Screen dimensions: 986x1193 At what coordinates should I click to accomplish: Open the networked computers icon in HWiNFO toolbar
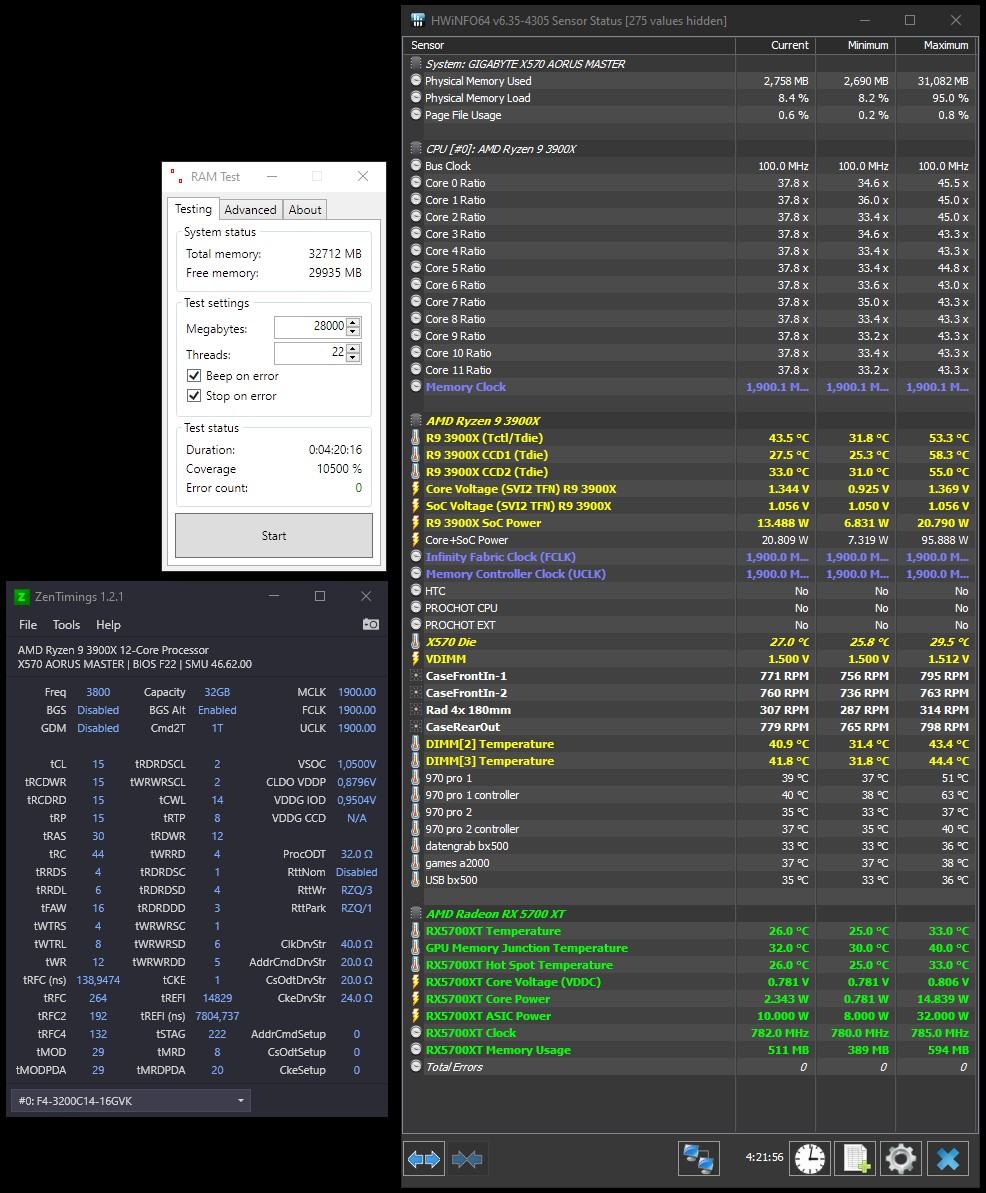pos(698,1159)
